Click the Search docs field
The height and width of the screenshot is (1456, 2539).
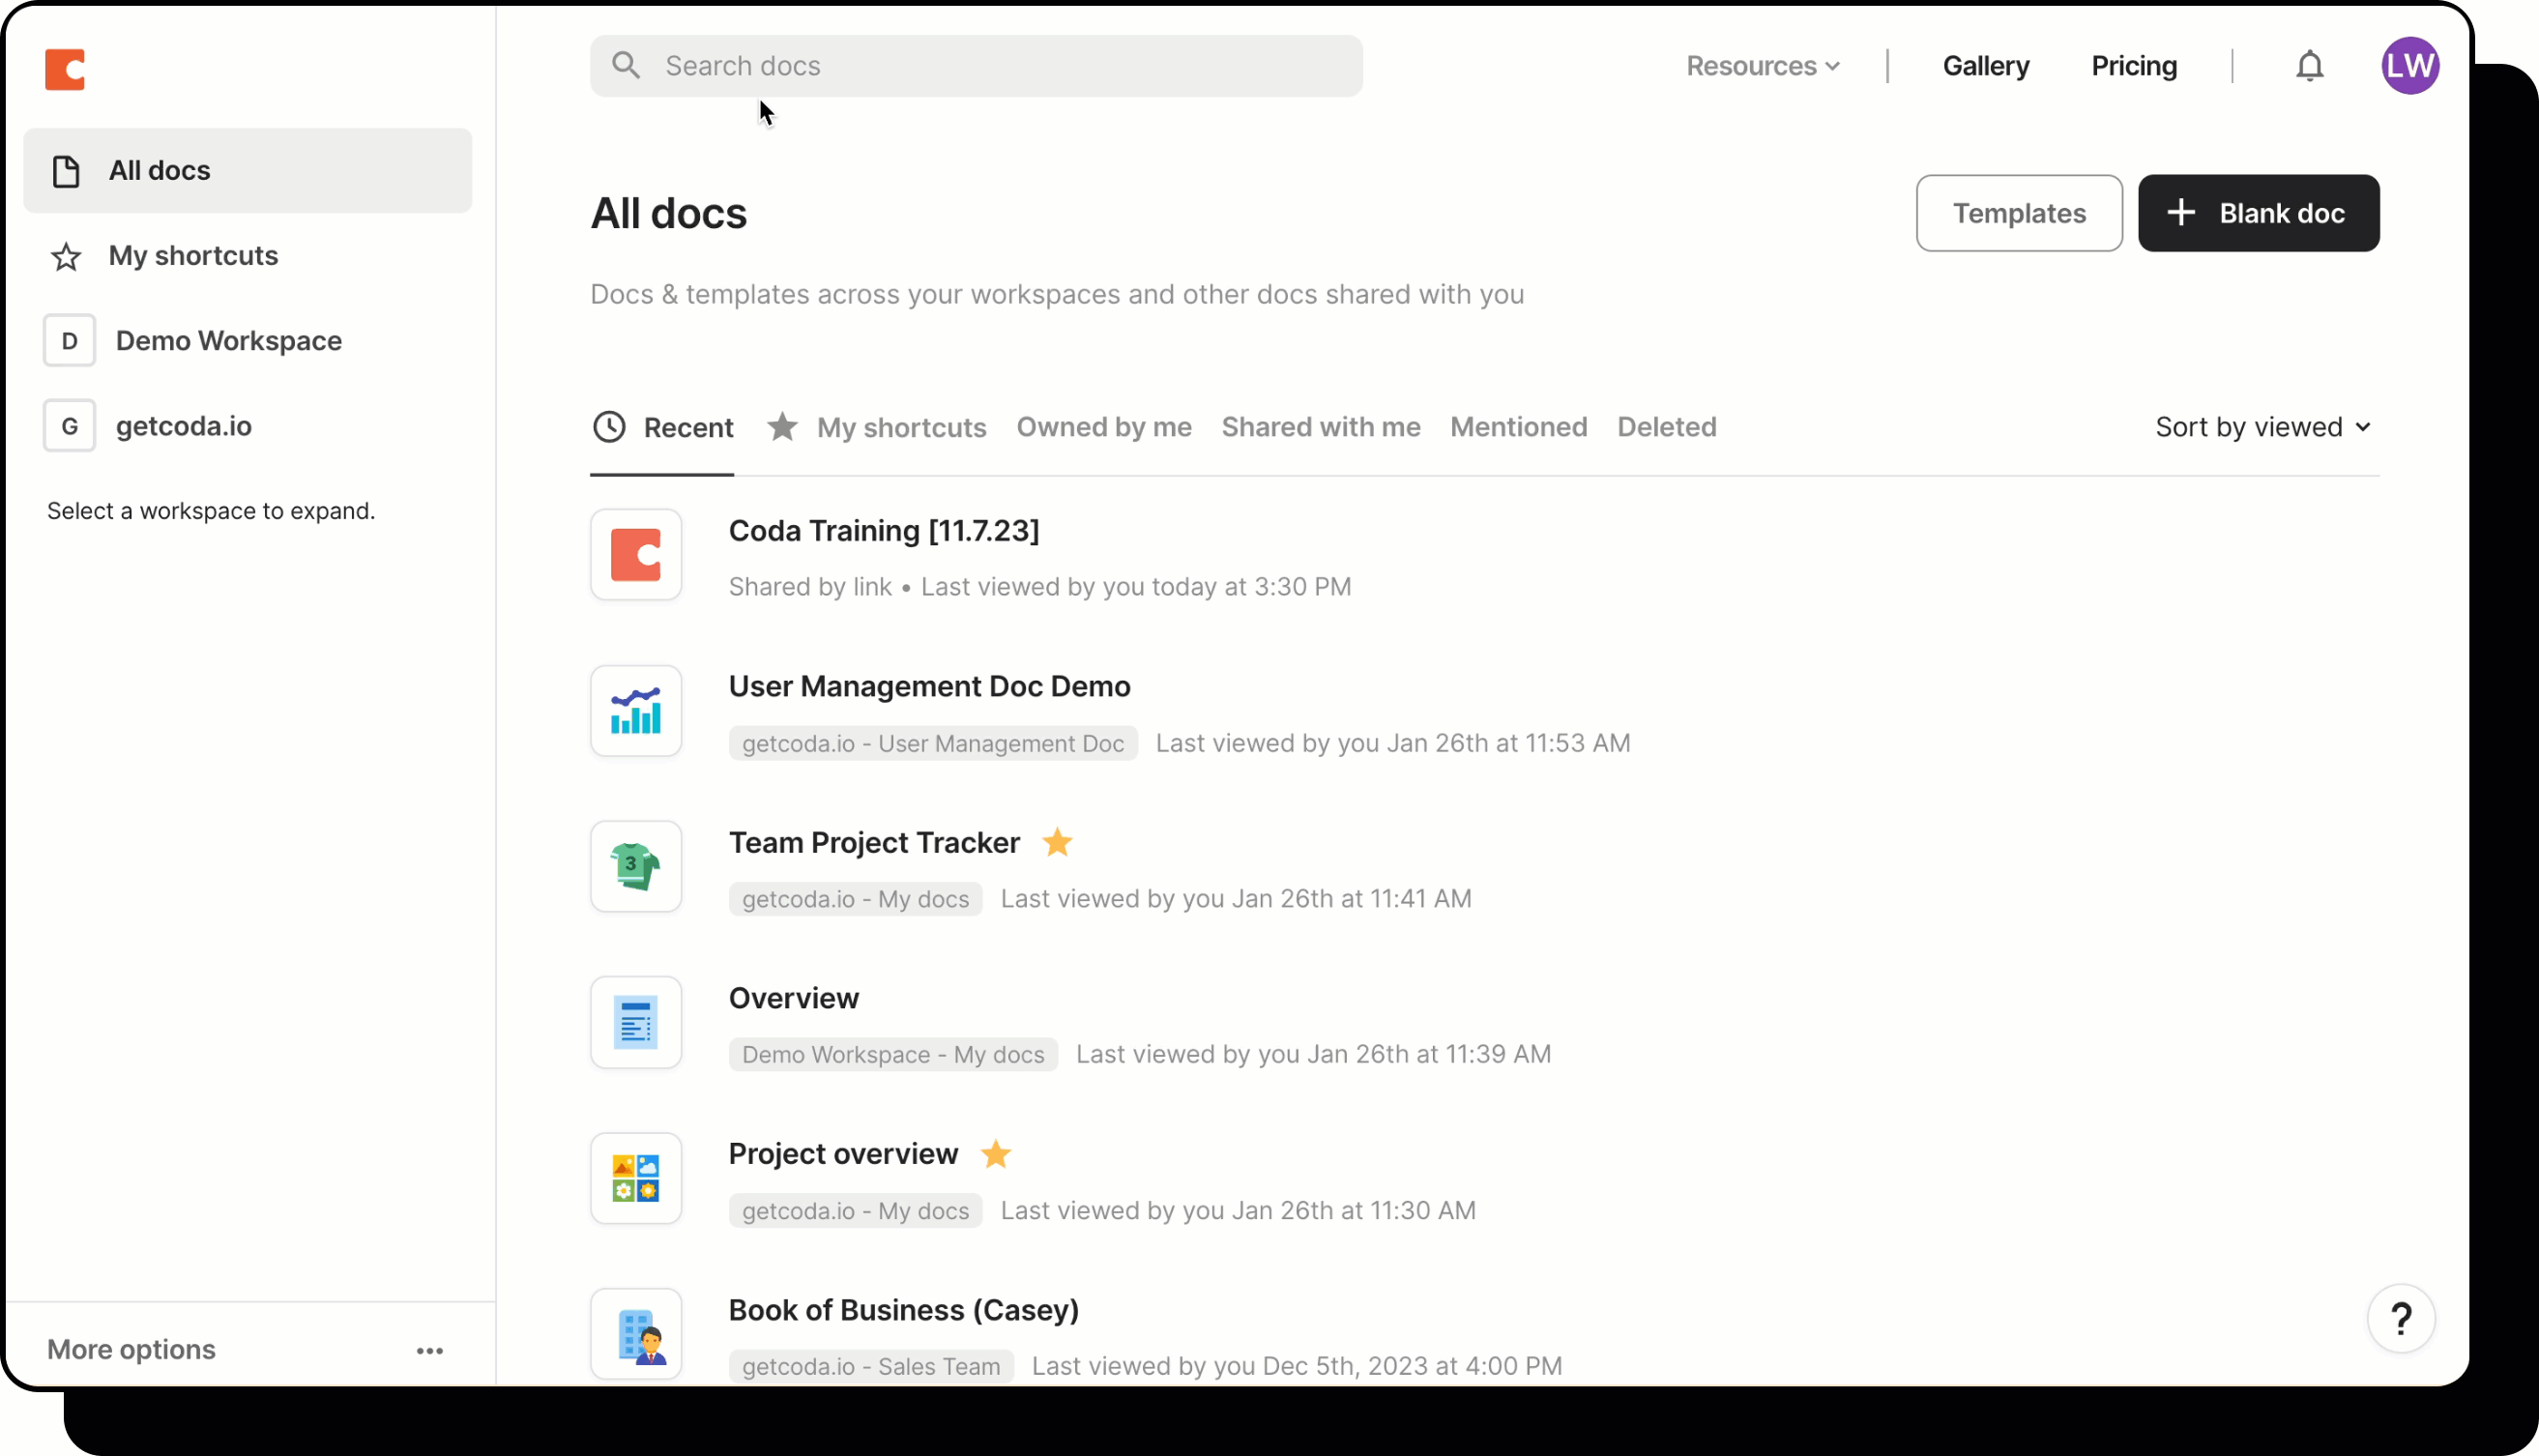pyautogui.click(x=975, y=66)
